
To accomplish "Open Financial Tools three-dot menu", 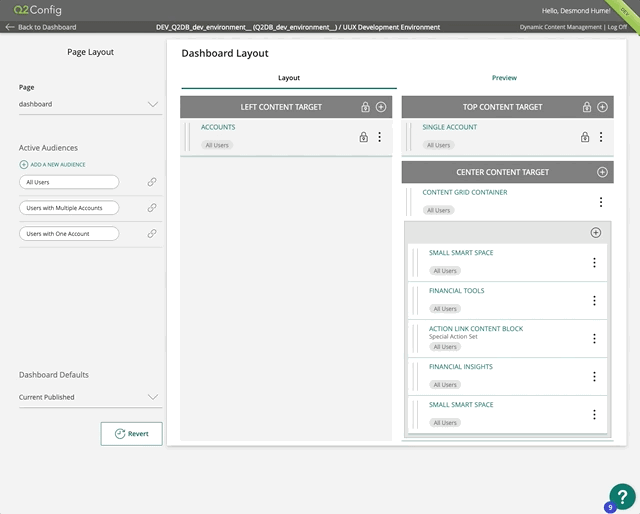I will pos(594,300).
